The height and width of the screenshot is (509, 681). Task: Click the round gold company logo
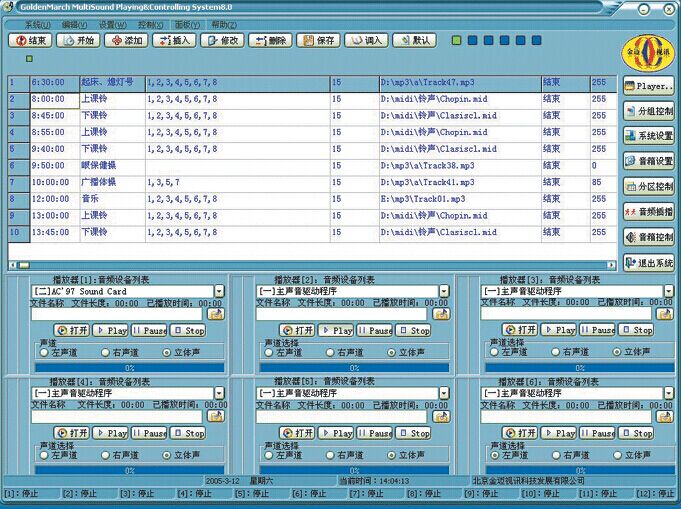(648, 53)
